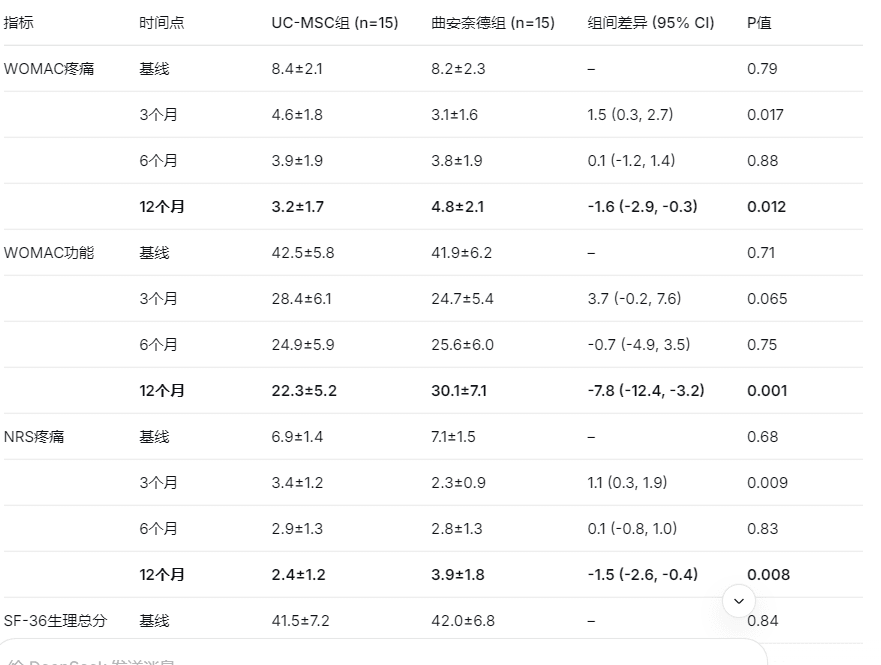Viewport: 881px width, 665px height.
Task: Click the WOMAC功能 row label
Action: [x=49, y=253]
